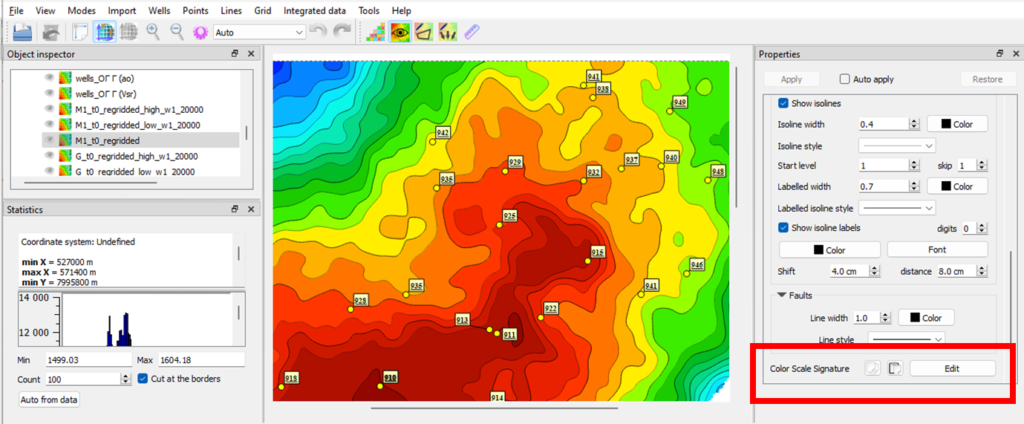Click the purple gear settings icon
1024x424 pixels.
coord(200,32)
